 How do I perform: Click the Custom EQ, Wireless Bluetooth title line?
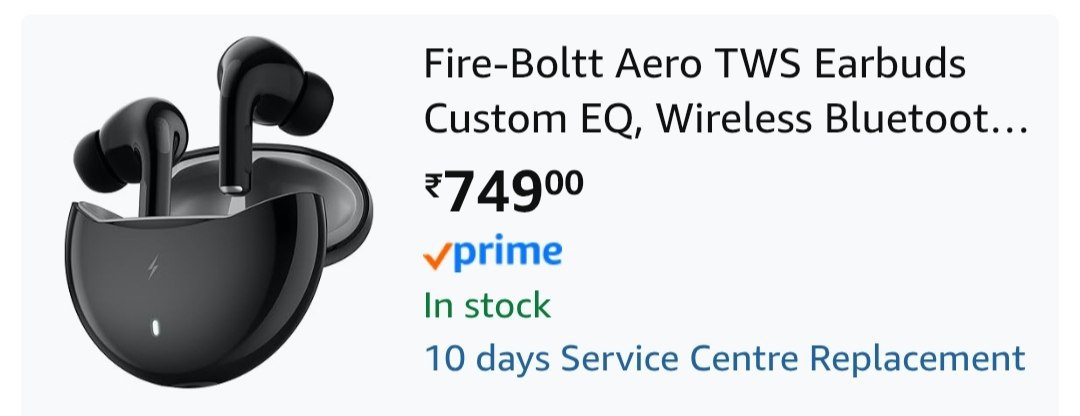click(712, 119)
